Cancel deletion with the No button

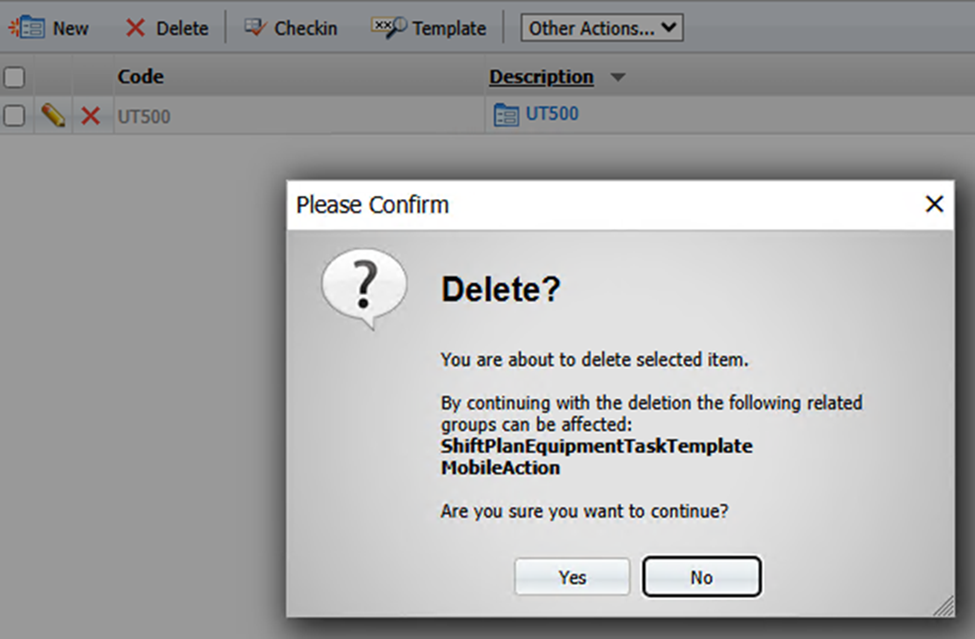[x=701, y=577]
